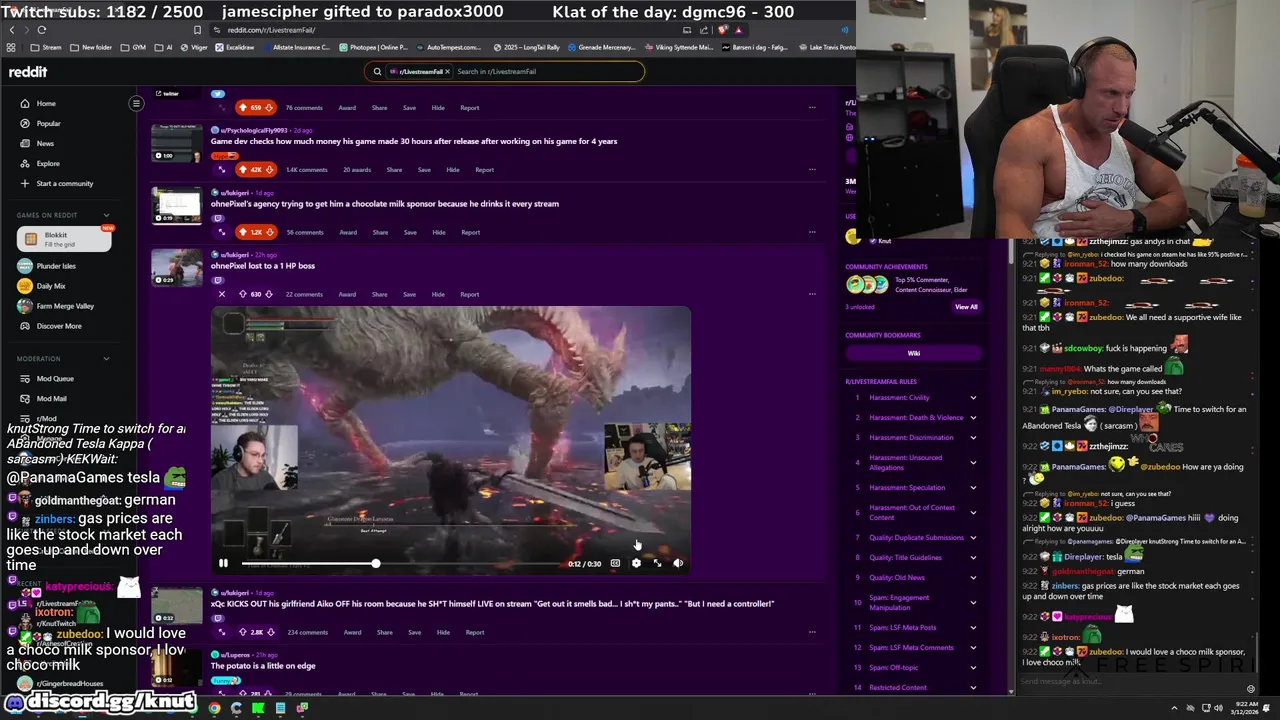
Task: Open the xQc KICKS OUT post thumbnail
Action: coord(176,606)
